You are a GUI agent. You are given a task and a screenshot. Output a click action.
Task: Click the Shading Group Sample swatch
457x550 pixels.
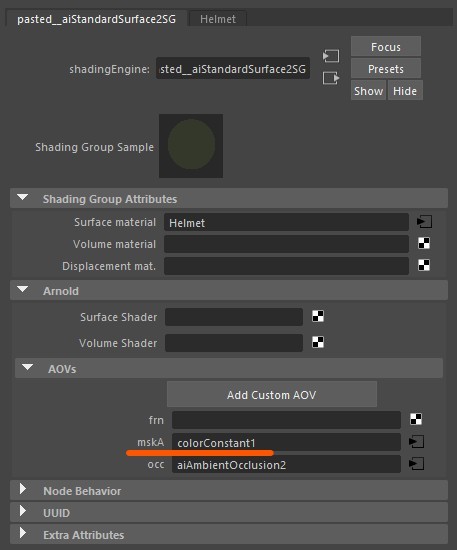point(191,146)
